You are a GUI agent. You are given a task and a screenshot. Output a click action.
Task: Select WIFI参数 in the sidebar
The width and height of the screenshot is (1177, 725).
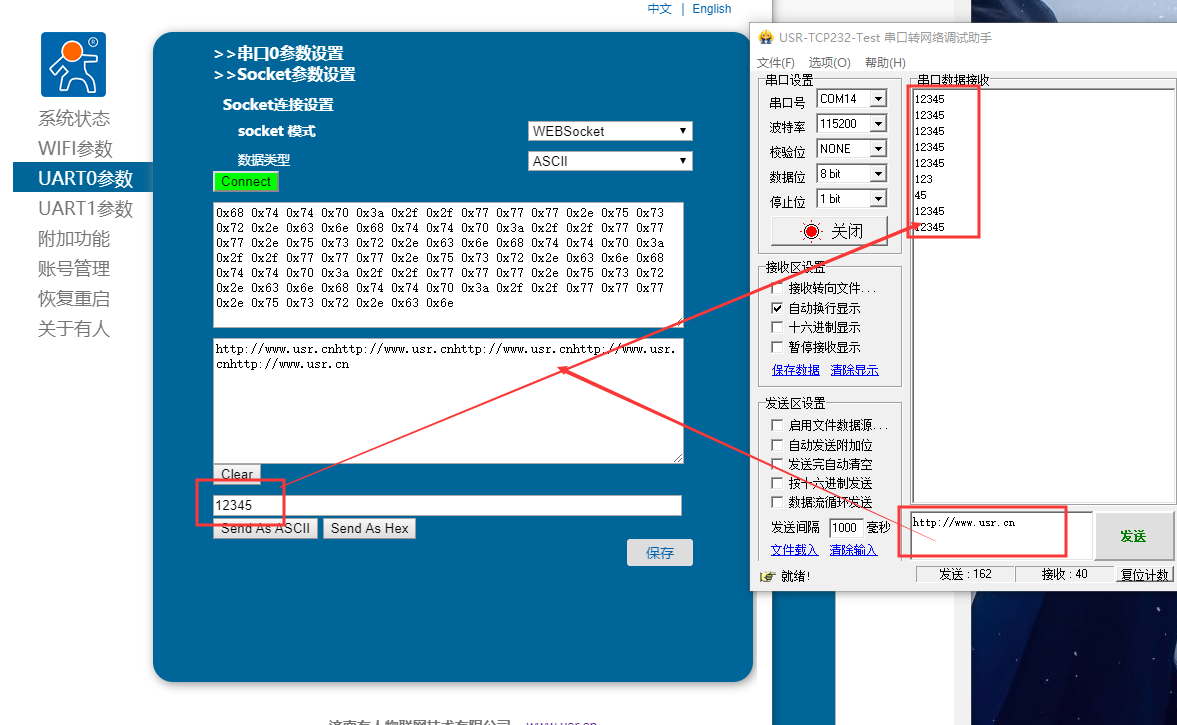click(75, 149)
